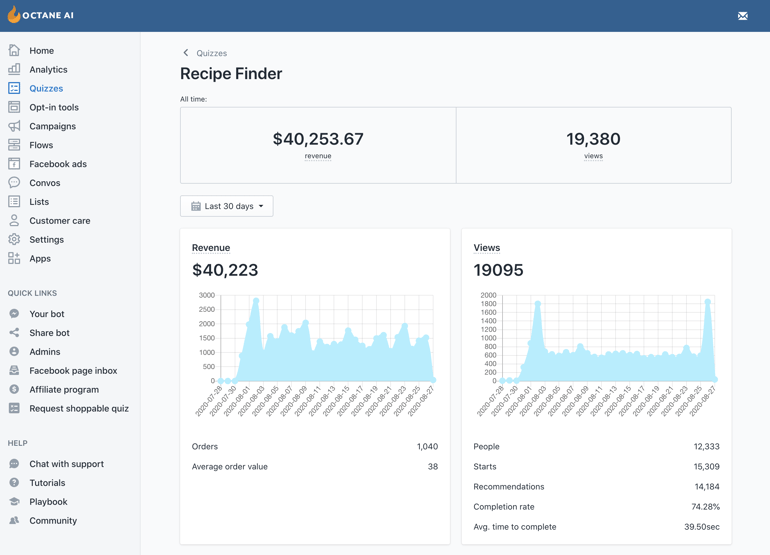Open the Last 30 days date dropdown
770x555 pixels.
click(x=227, y=206)
